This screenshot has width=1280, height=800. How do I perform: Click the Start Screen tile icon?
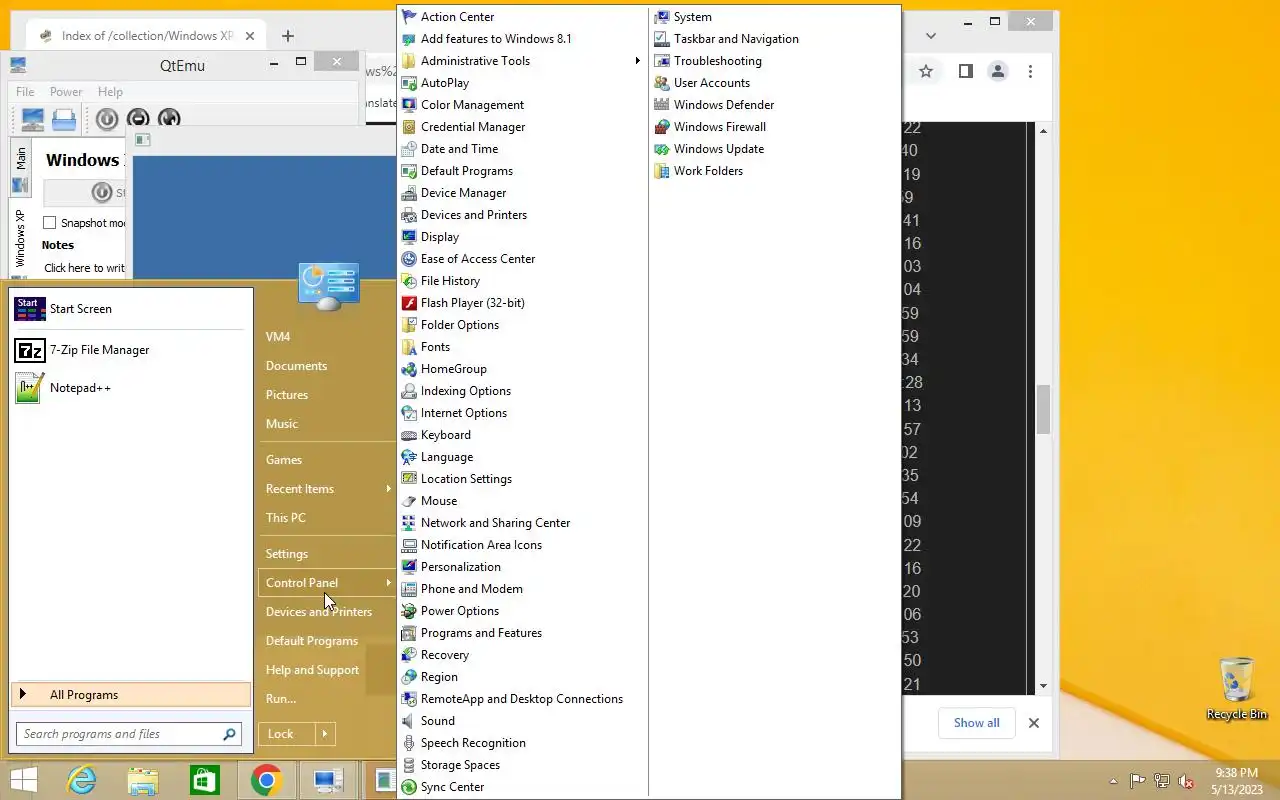coord(30,309)
